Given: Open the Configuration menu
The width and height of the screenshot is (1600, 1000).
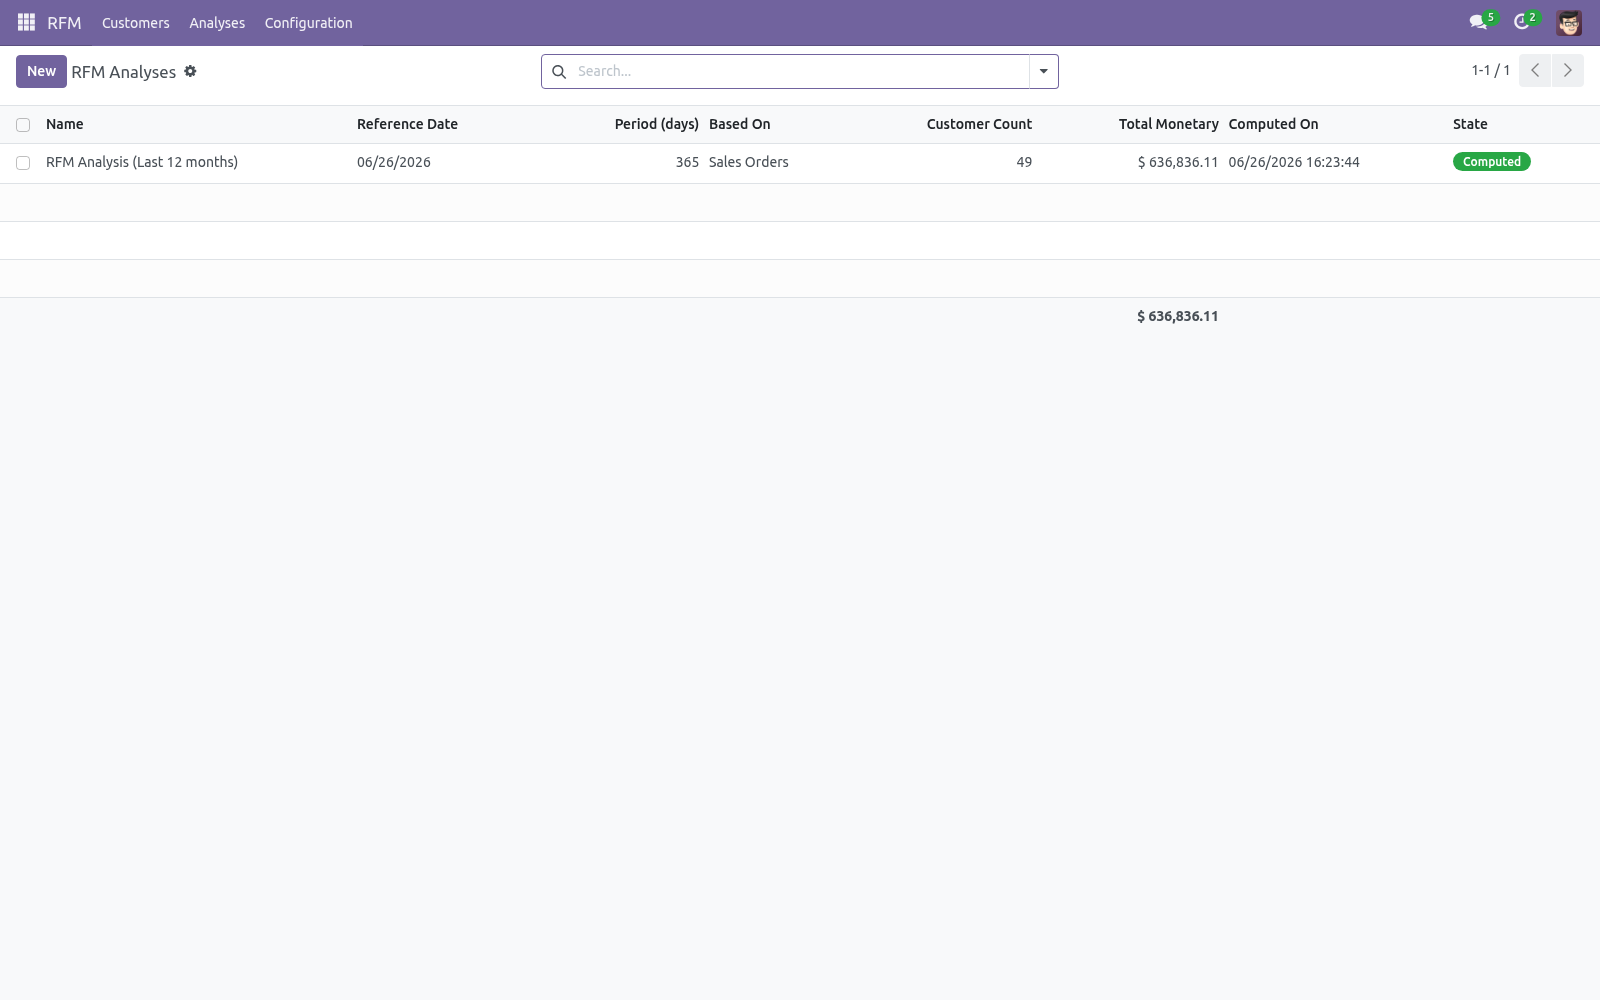Looking at the screenshot, I should 308,22.
